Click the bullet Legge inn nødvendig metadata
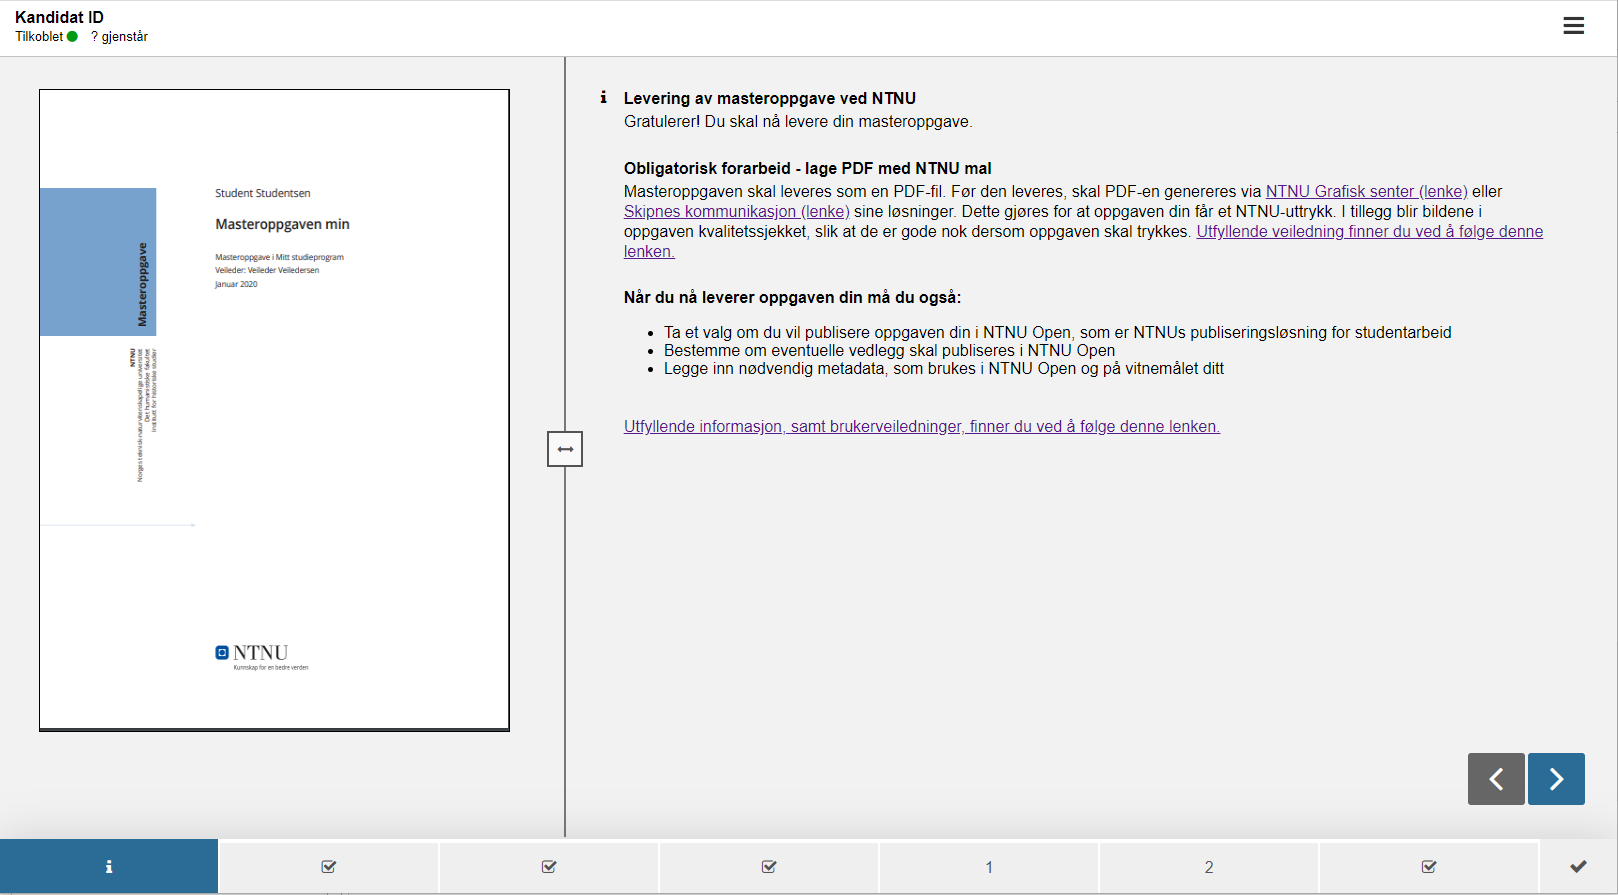Screen dimensions: 1618x895 (944, 368)
